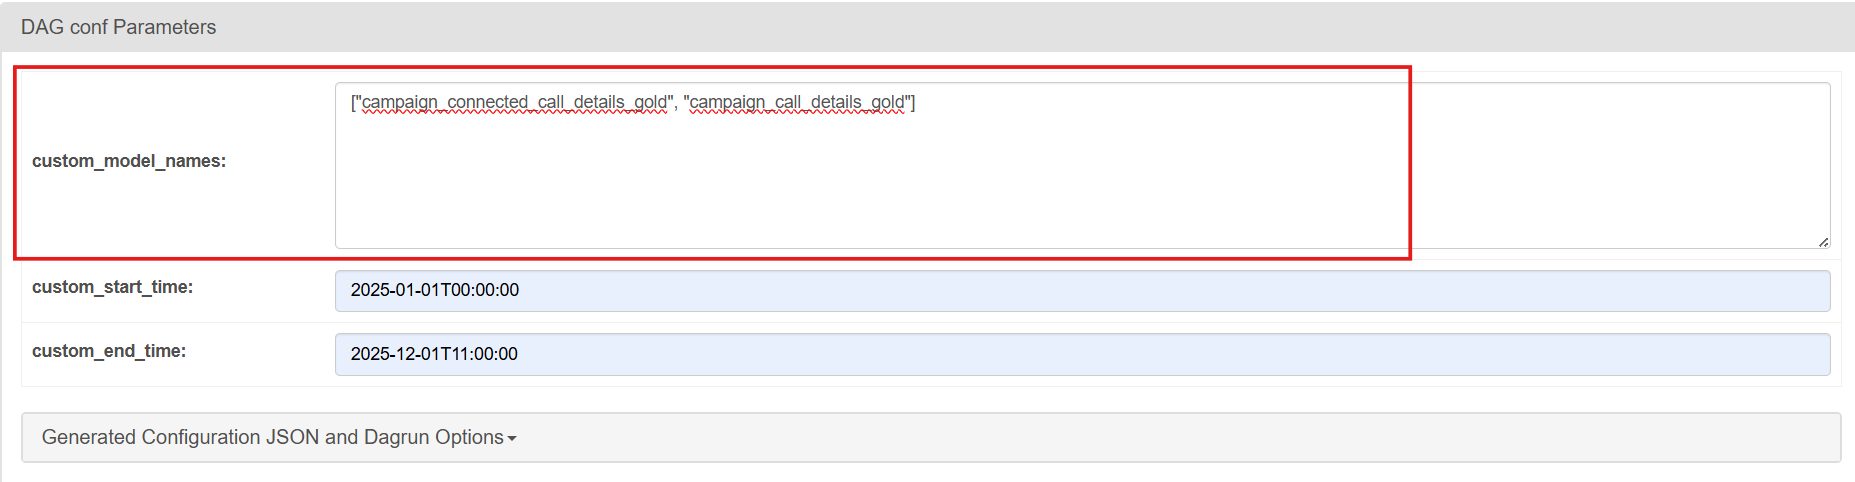Grab the text area resize handle
1855x482 pixels.
pyautogui.click(x=1823, y=242)
